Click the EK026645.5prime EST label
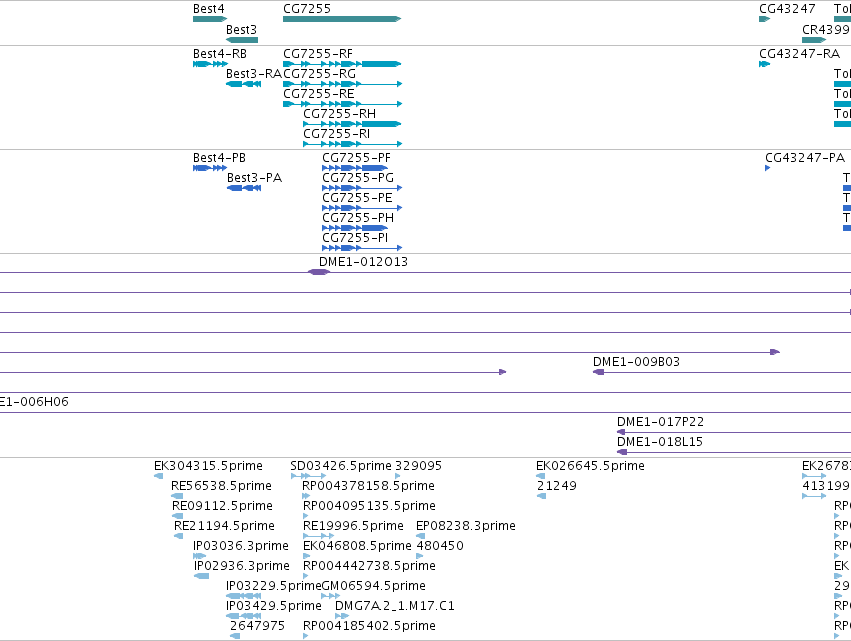 click(590, 466)
